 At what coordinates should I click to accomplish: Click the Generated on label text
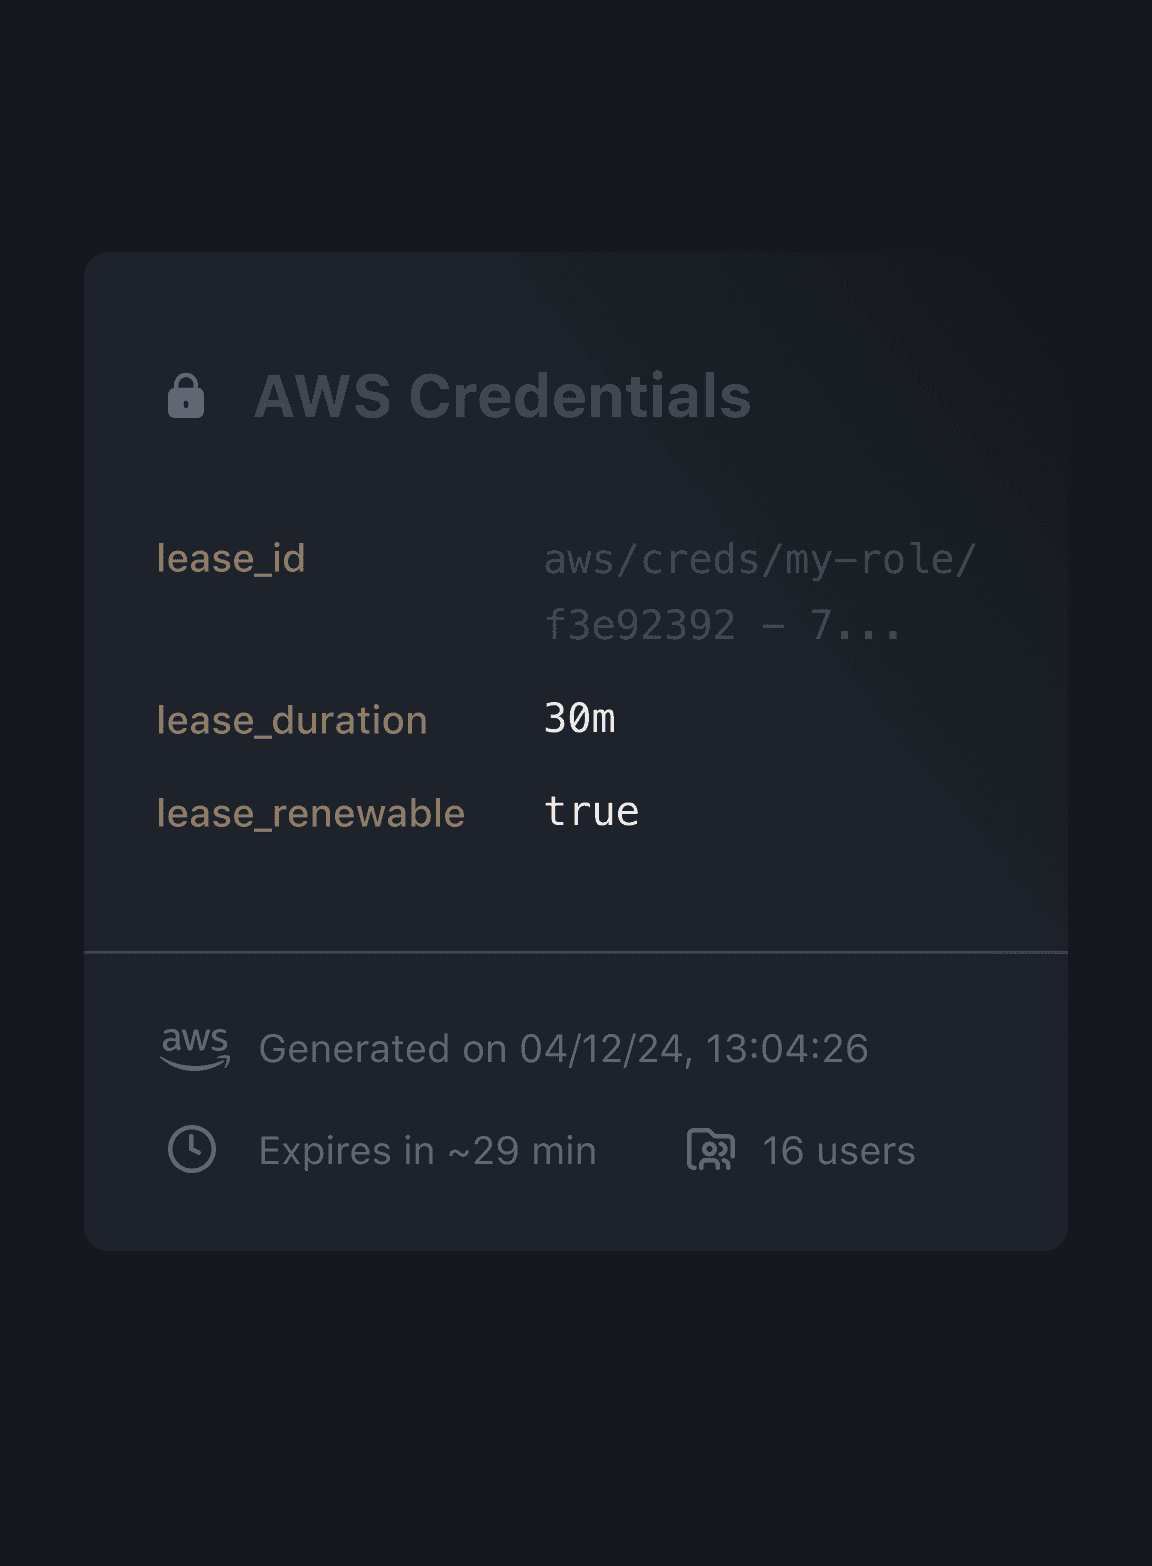(382, 1049)
